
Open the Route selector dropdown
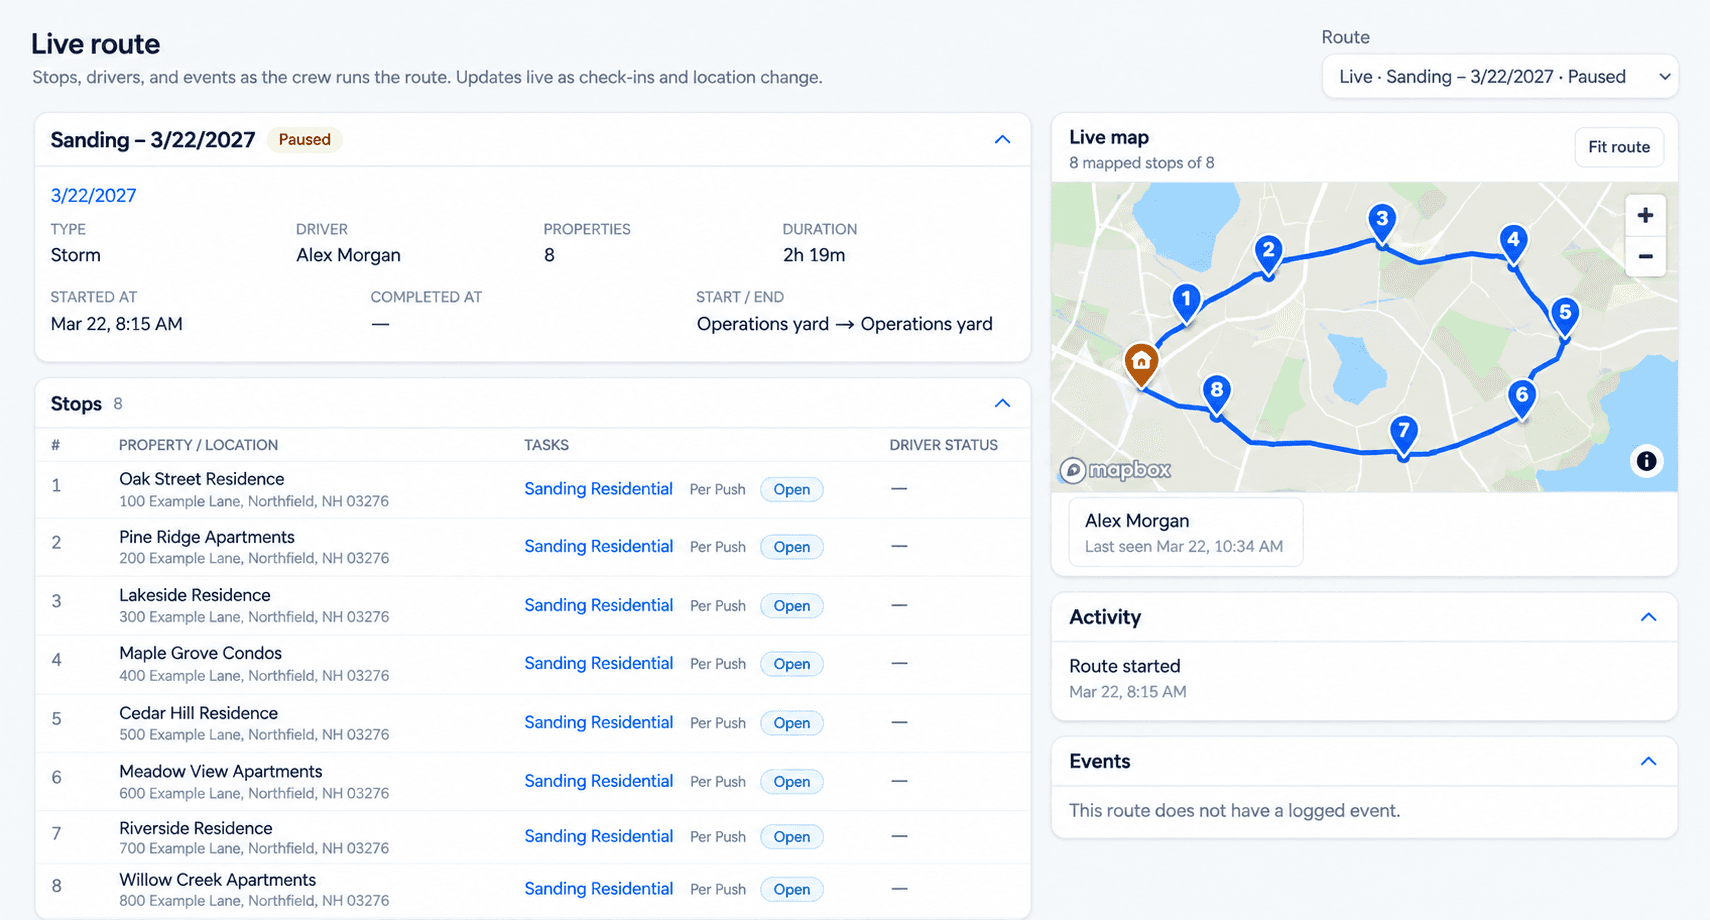click(1500, 77)
